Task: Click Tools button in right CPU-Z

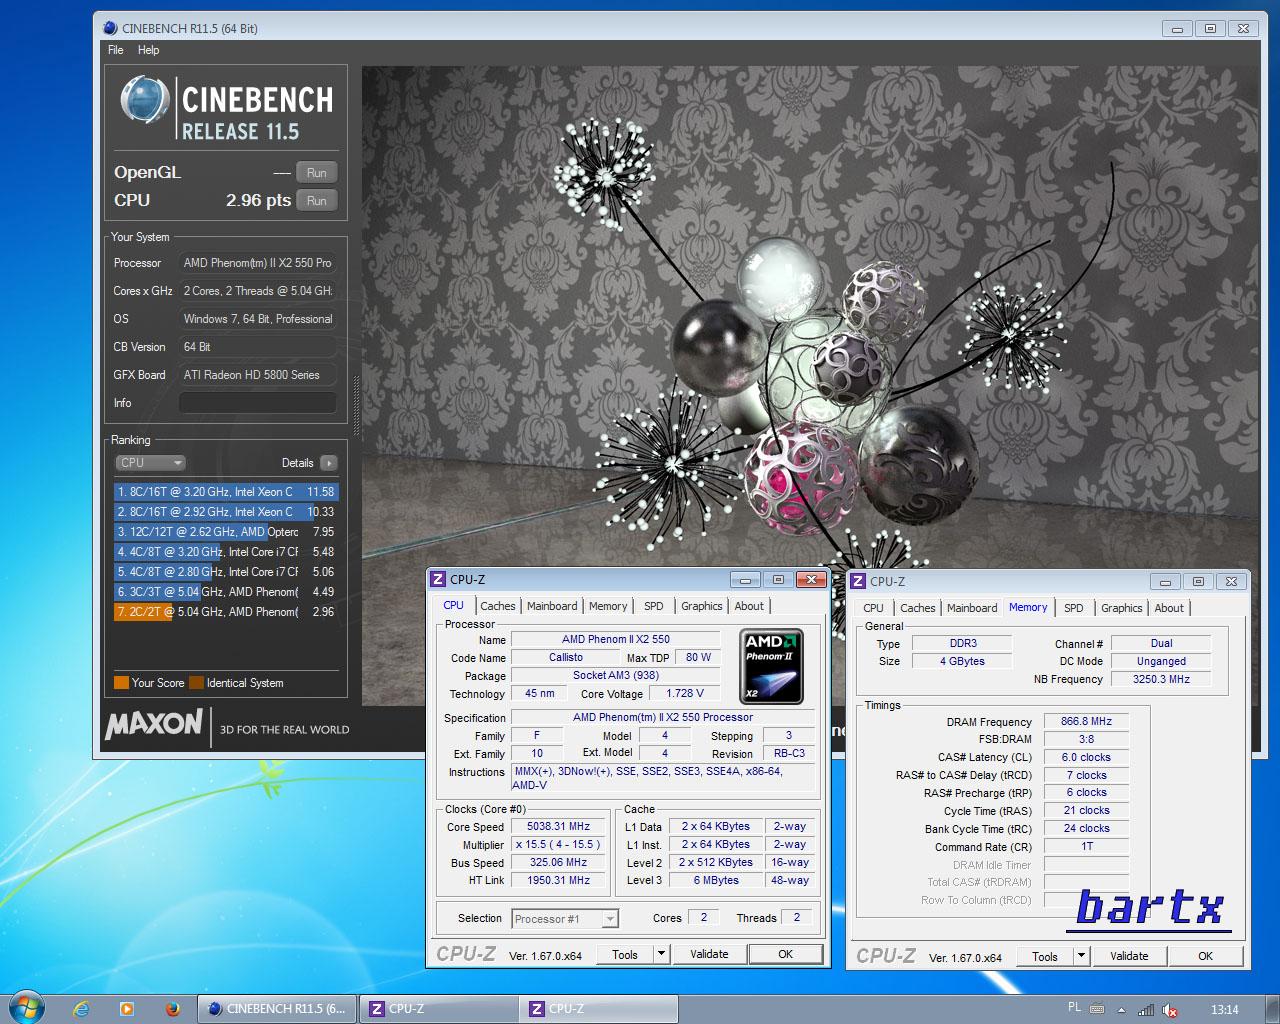Action: (x=1045, y=956)
